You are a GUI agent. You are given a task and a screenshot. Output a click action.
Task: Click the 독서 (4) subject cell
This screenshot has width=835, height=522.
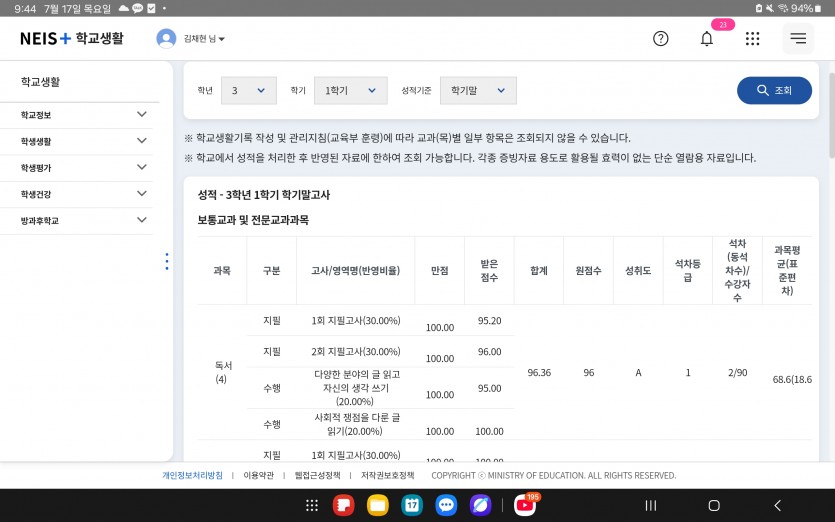pos(222,372)
